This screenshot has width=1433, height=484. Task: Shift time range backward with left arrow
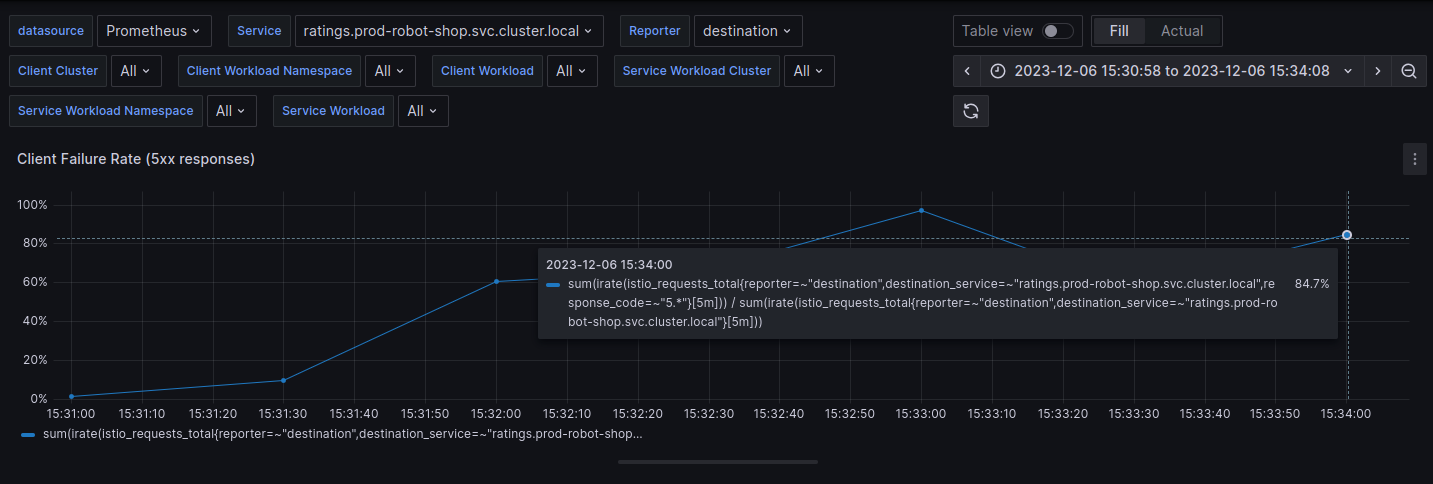pos(967,71)
